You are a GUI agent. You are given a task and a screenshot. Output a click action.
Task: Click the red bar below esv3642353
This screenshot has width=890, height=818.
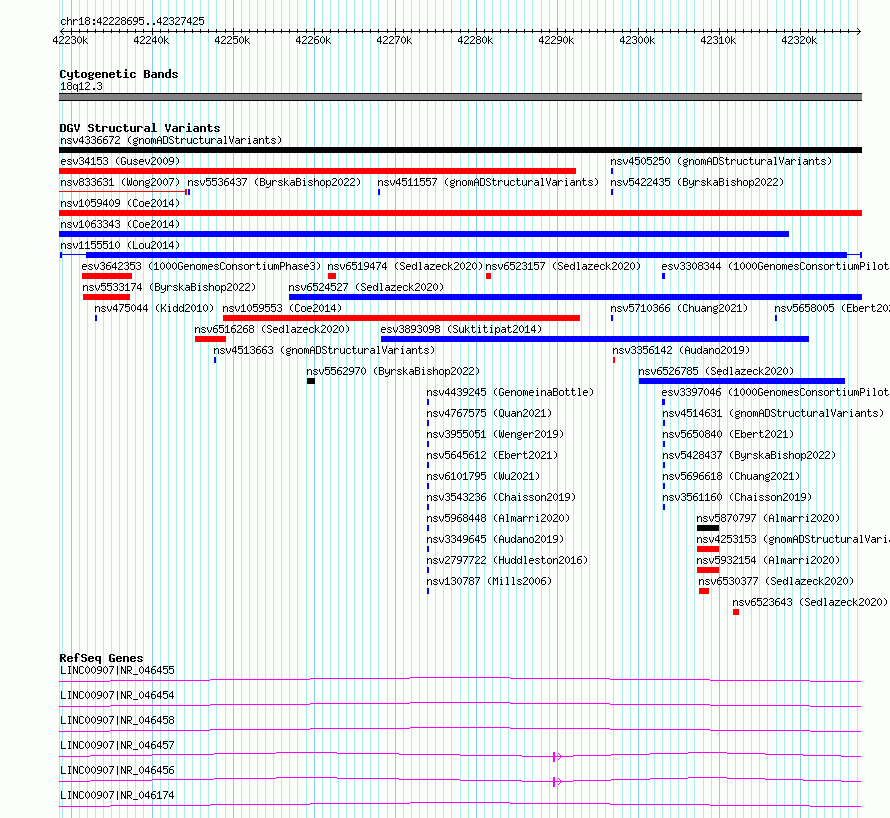point(107,276)
